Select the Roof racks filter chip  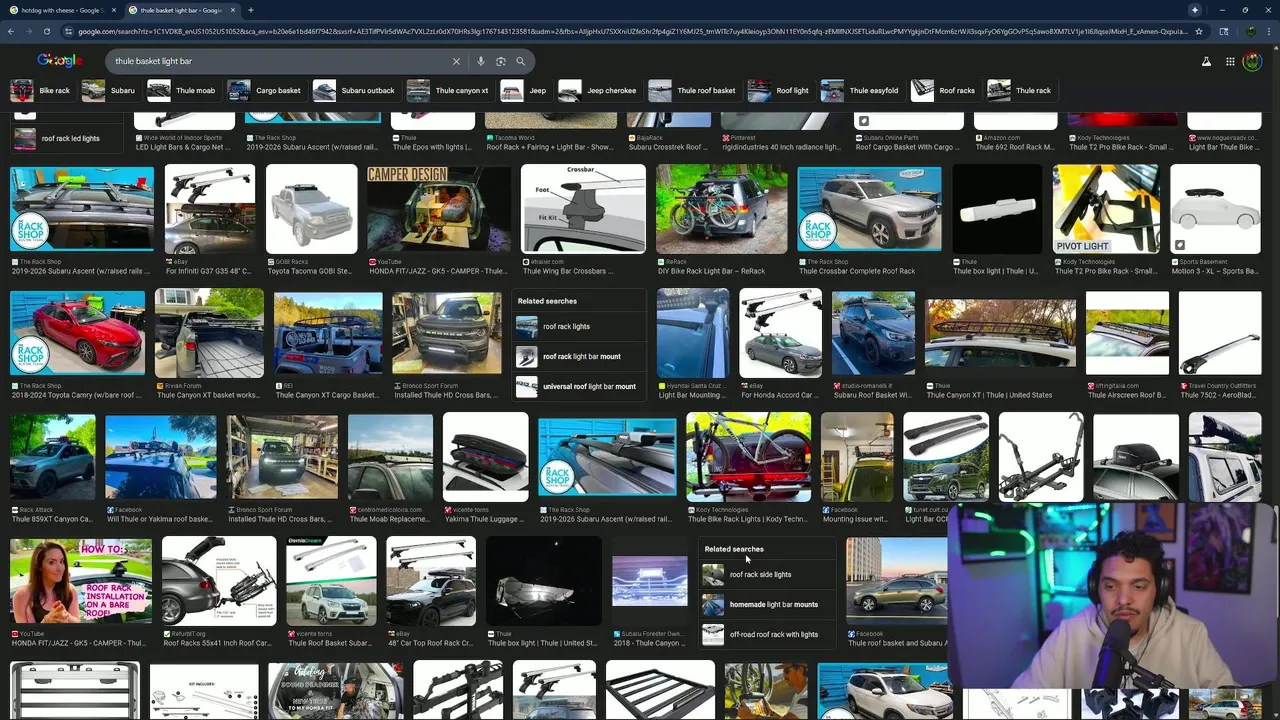(x=944, y=91)
